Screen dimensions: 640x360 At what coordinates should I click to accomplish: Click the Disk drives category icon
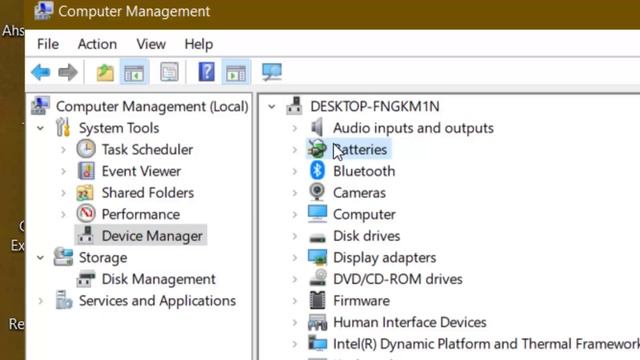pos(318,237)
